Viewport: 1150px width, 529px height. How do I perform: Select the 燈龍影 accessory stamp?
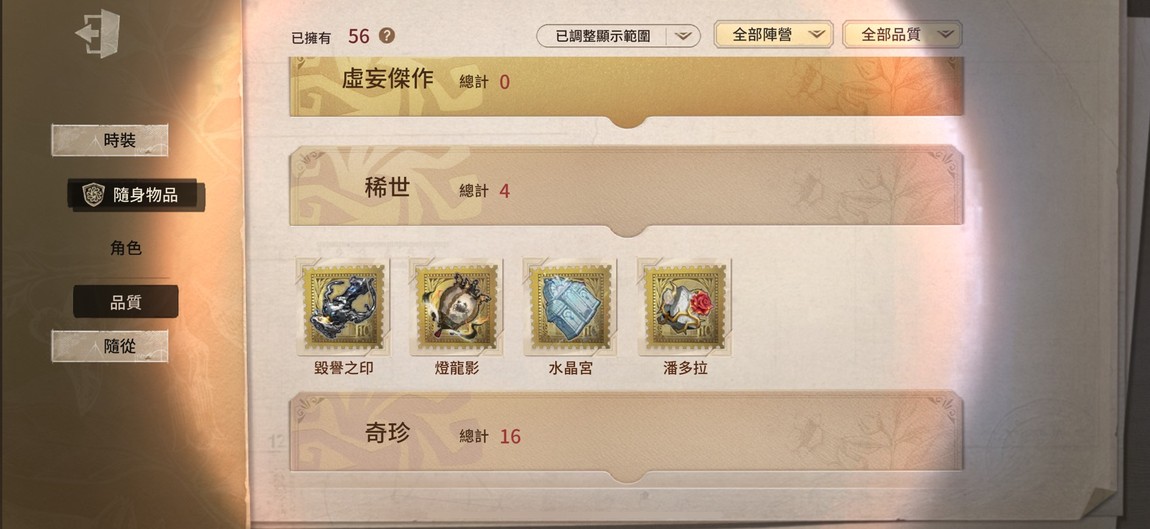[x=457, y=307]
